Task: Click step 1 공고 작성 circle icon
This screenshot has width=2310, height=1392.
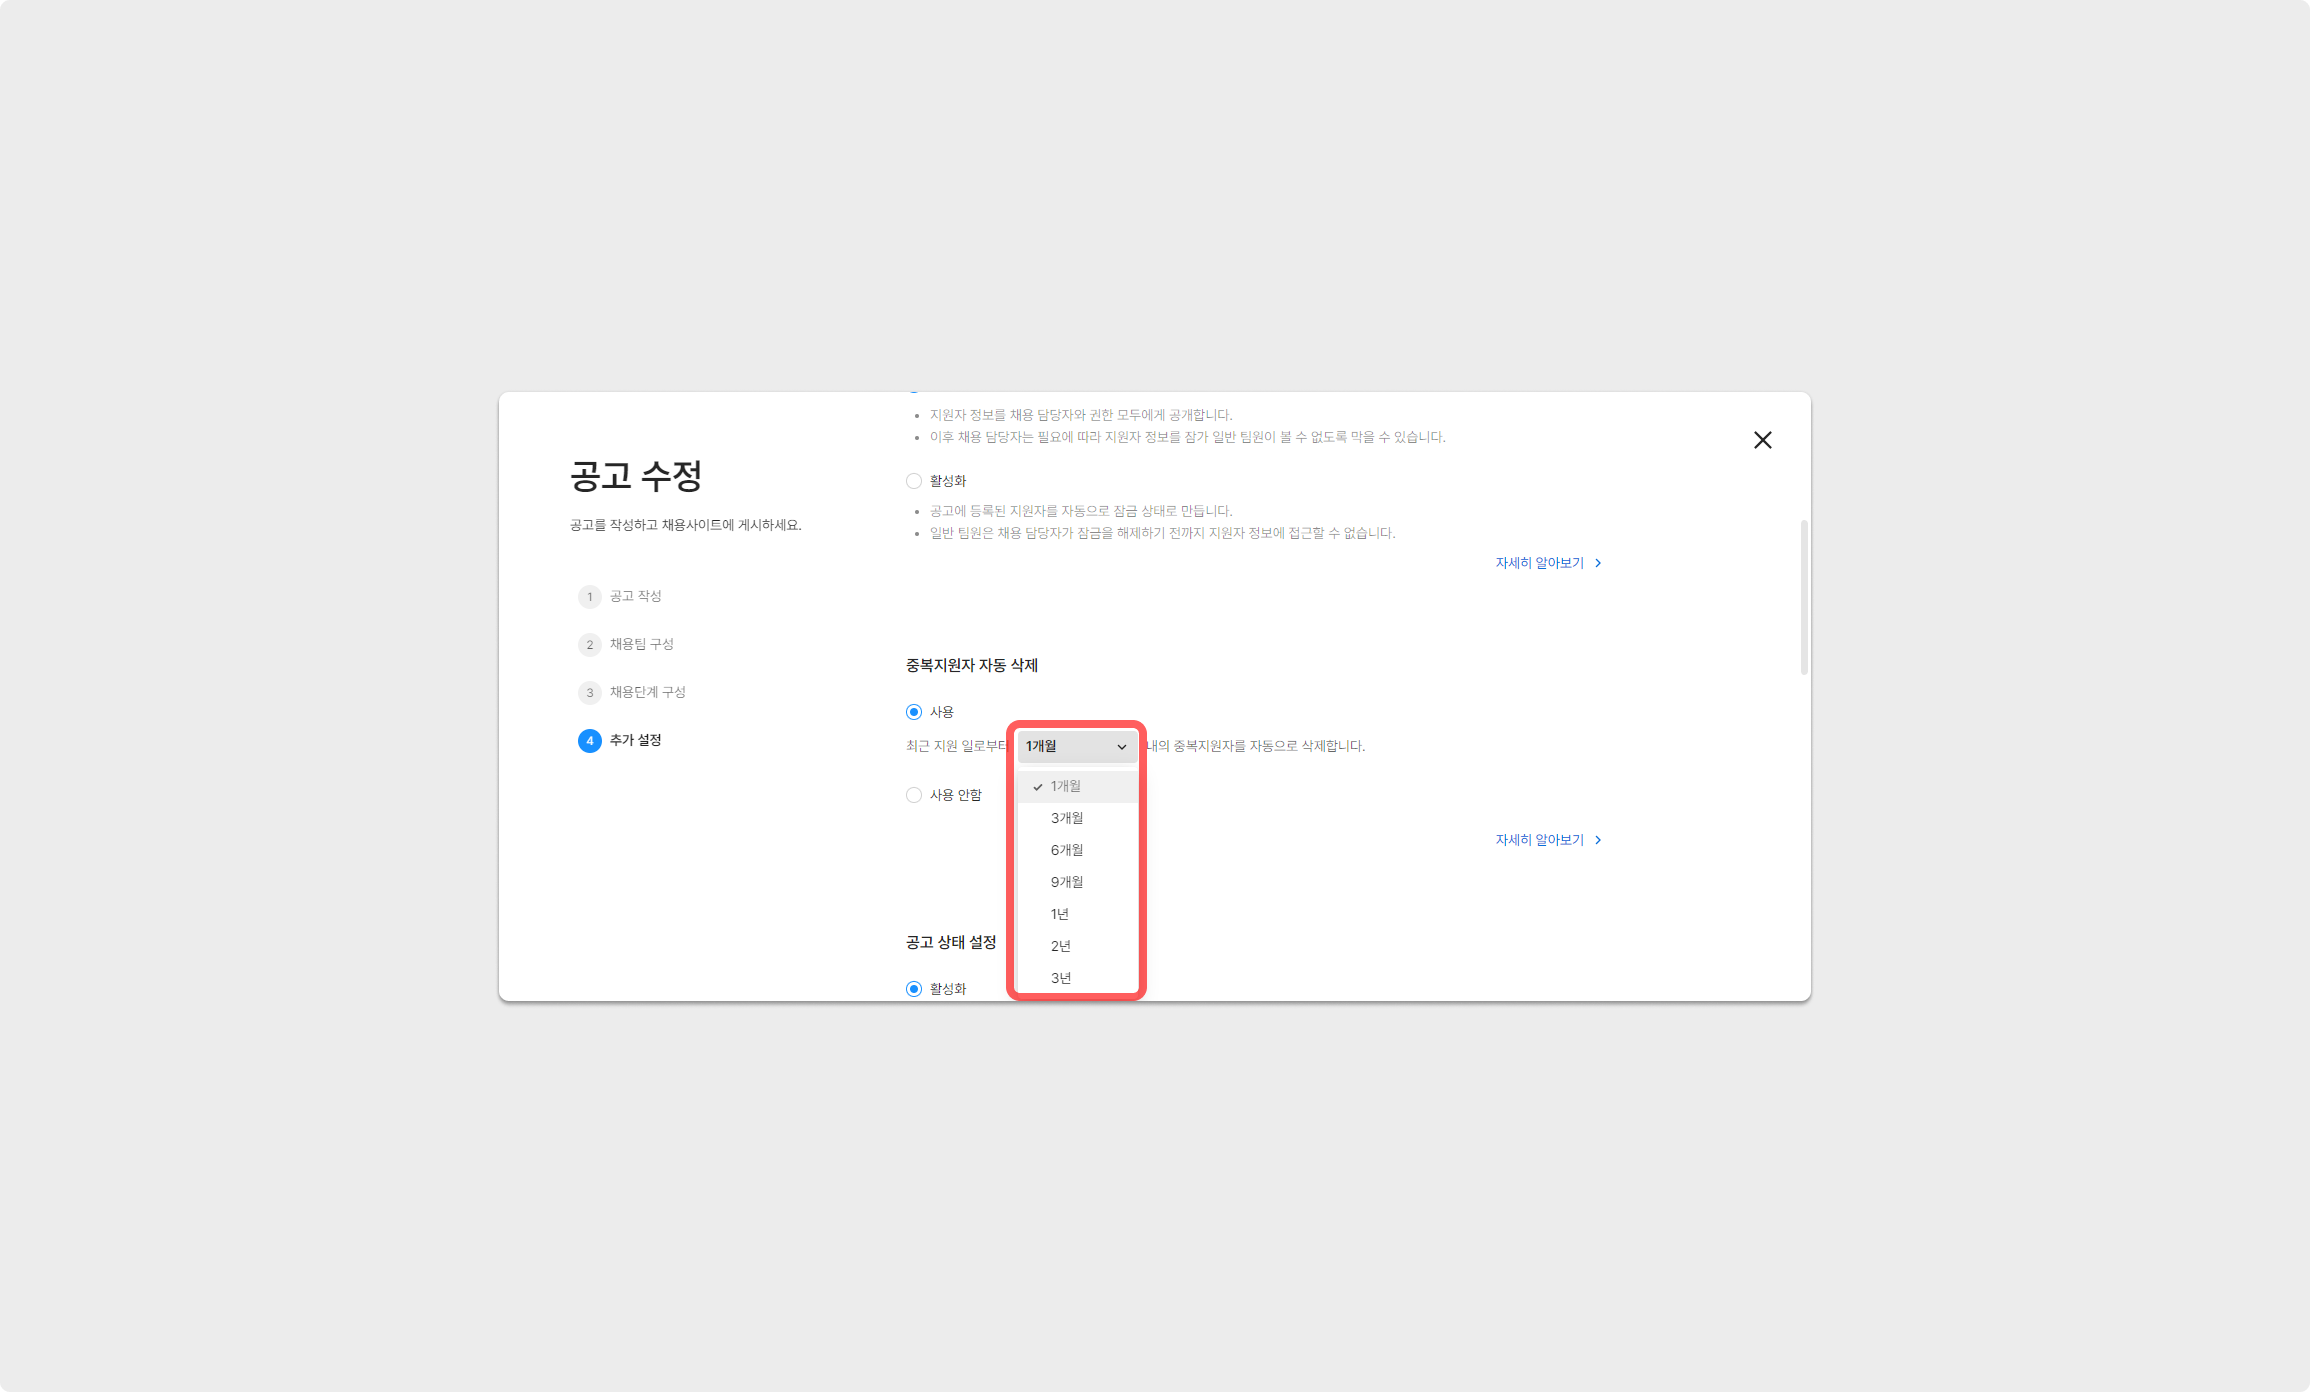Action: pyautogui.click(x=589, y=597)
